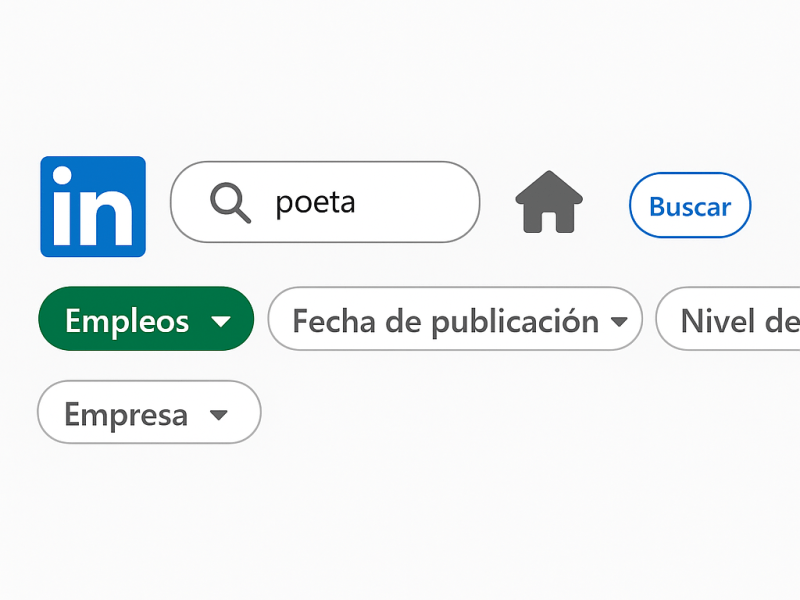Open the Empresa filter dropdown
800x600 pixels.
[148, 412]
